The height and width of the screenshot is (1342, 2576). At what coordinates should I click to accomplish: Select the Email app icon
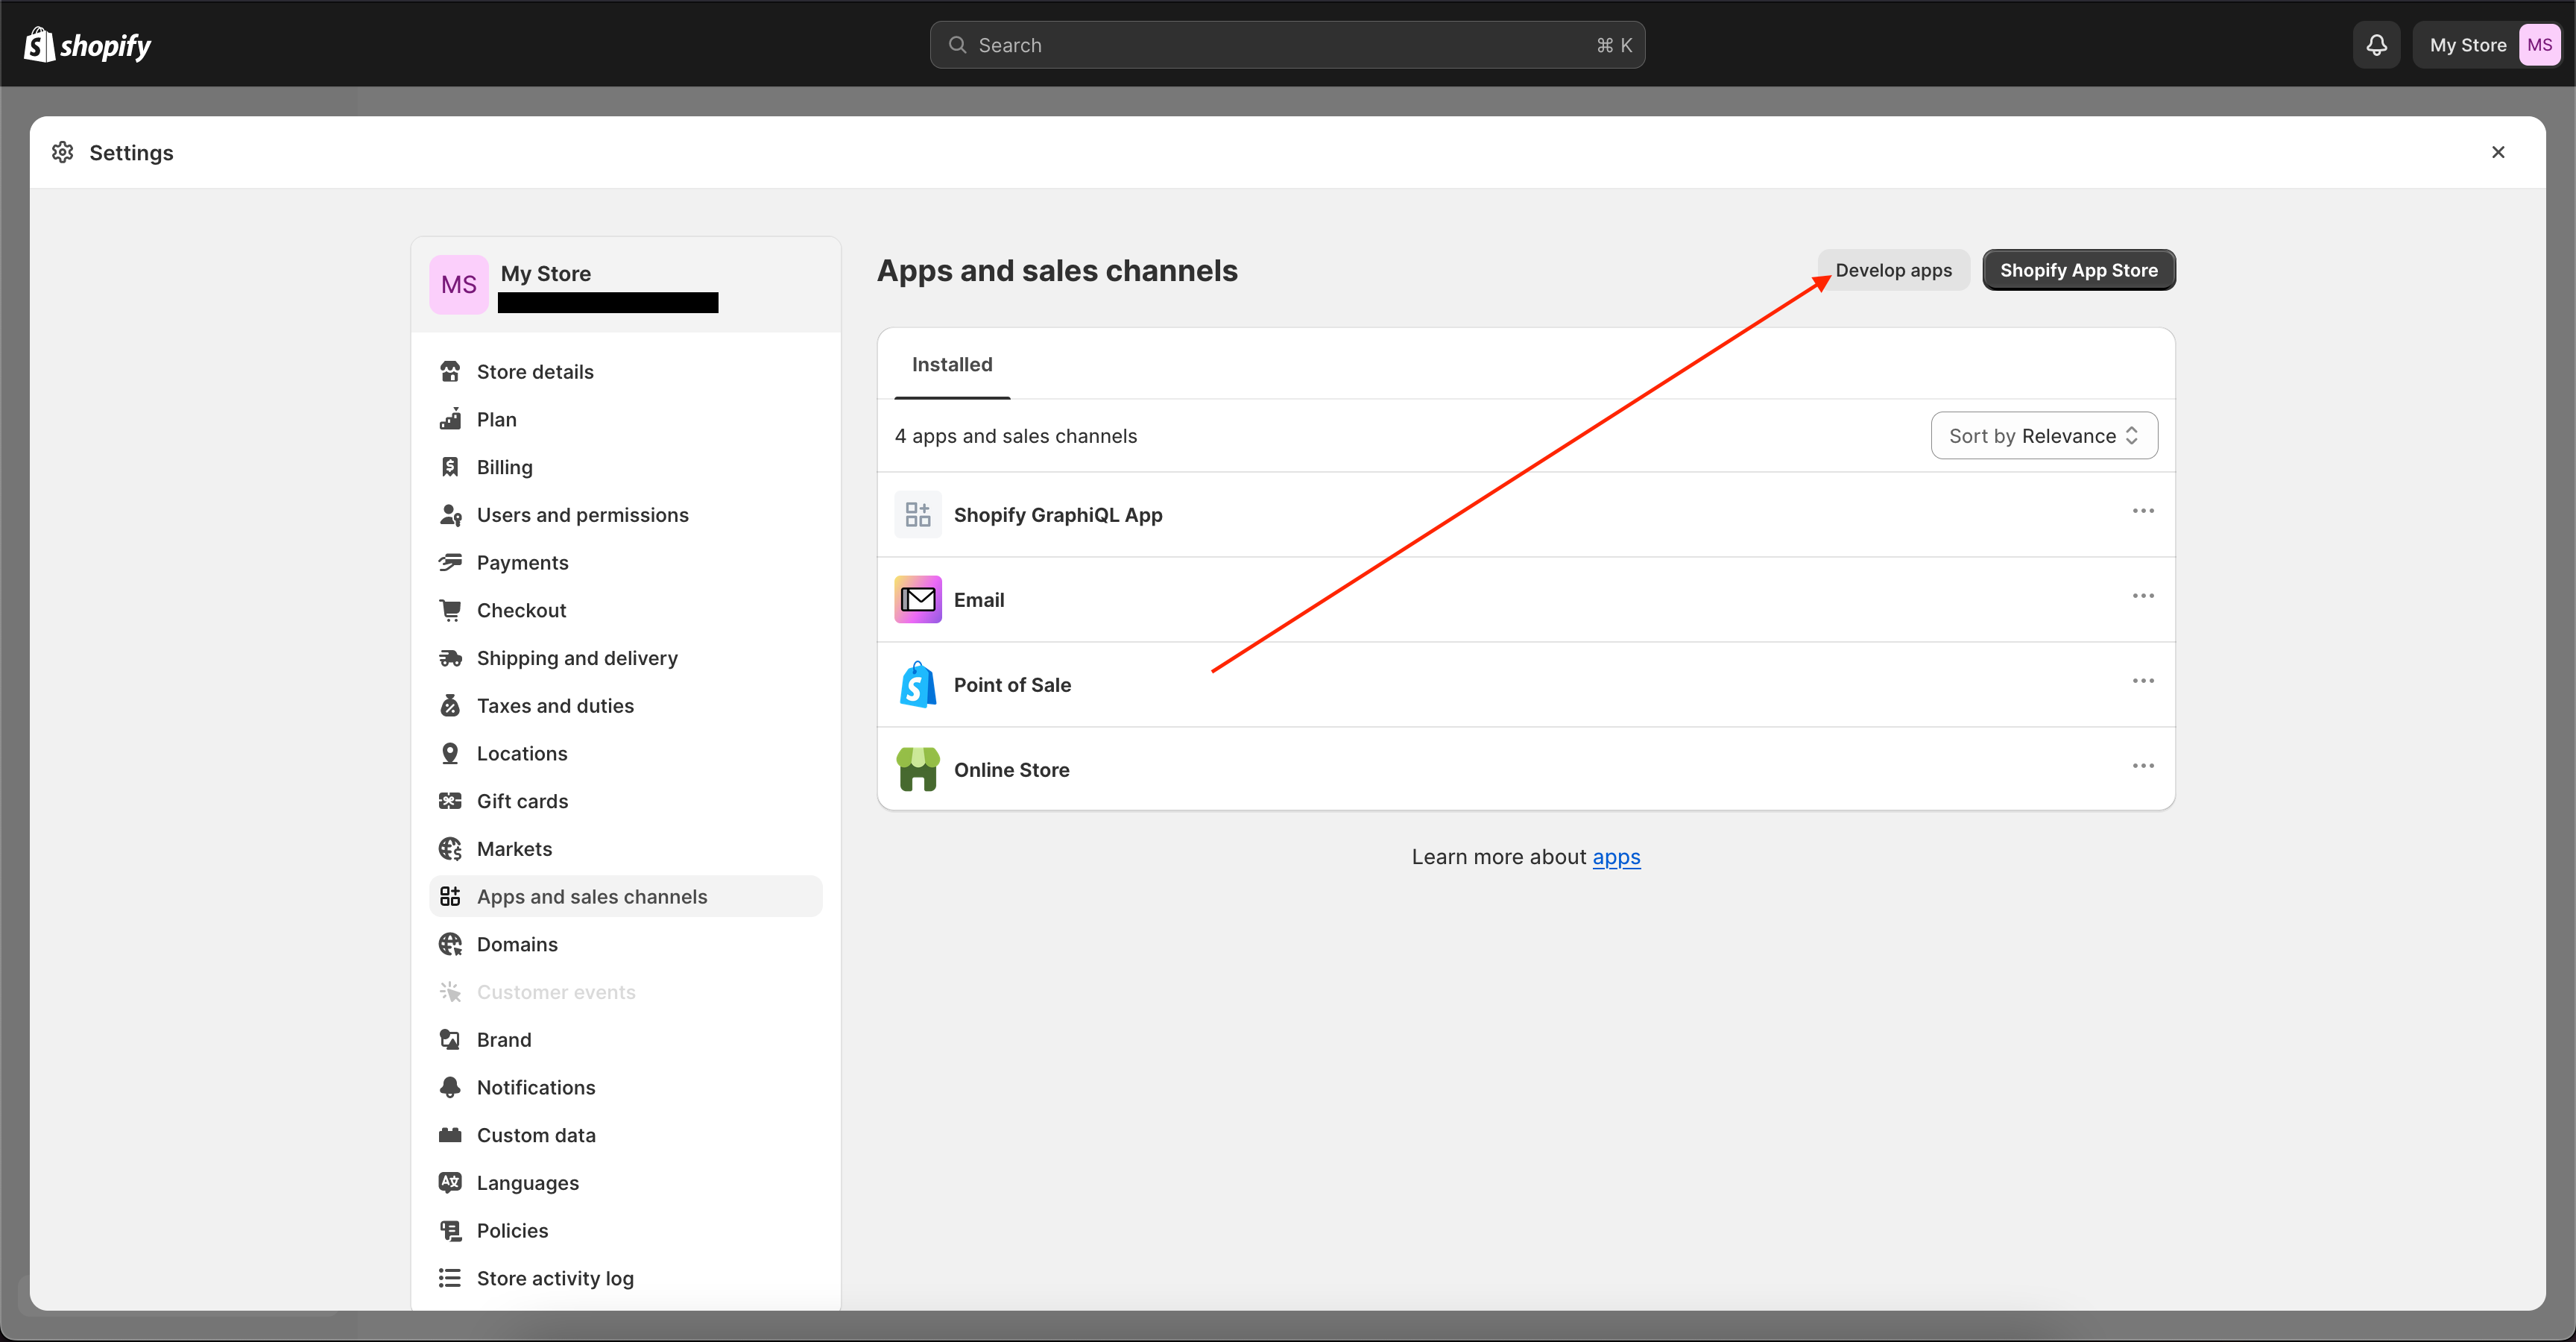tap(917, 599)
